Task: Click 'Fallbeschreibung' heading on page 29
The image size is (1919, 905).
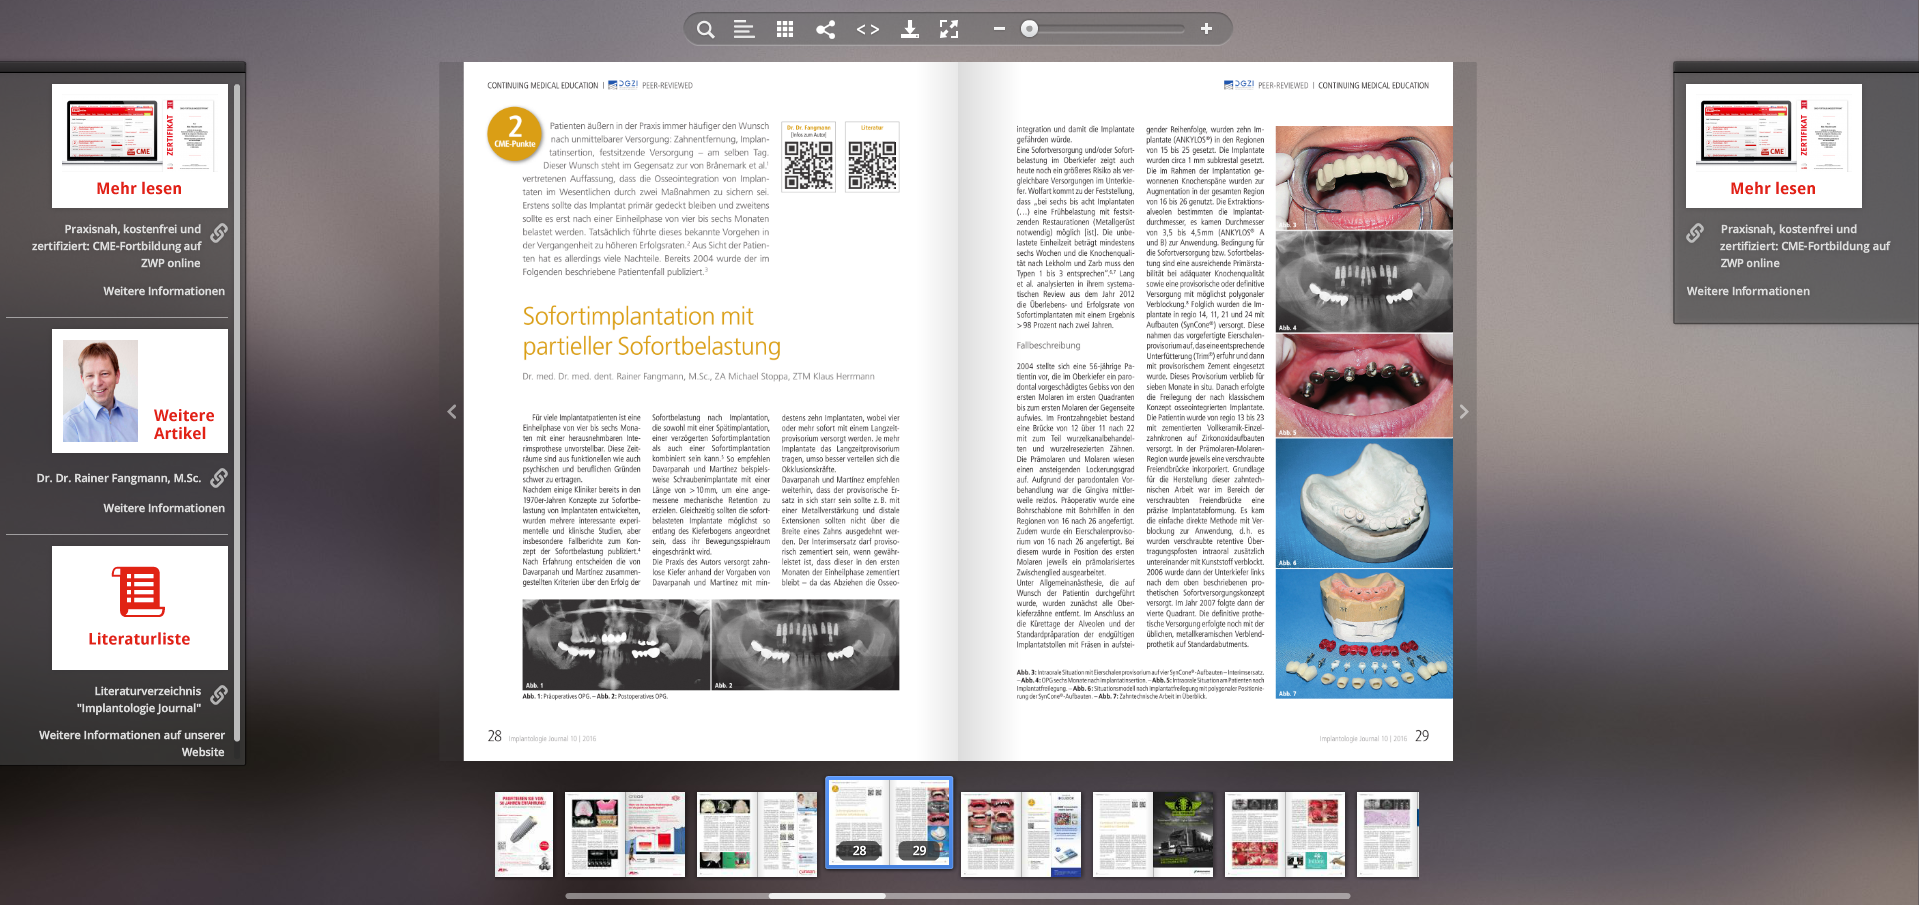Action: point(1048,345)
